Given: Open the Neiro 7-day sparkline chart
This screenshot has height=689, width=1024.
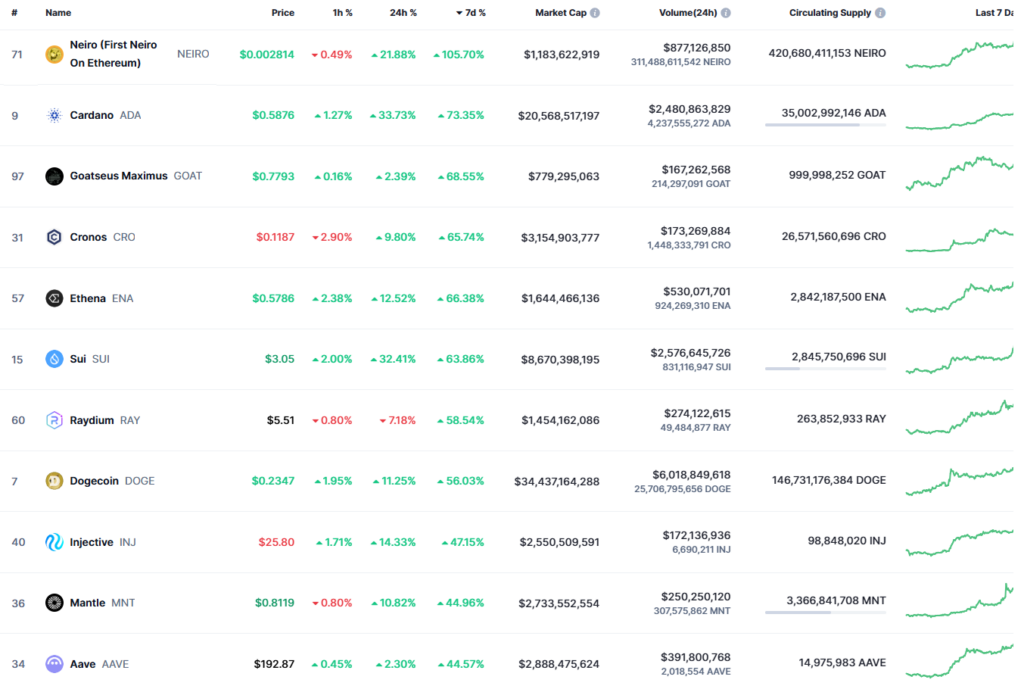Looking at the screenshot, I should click(x=959, y=55).
